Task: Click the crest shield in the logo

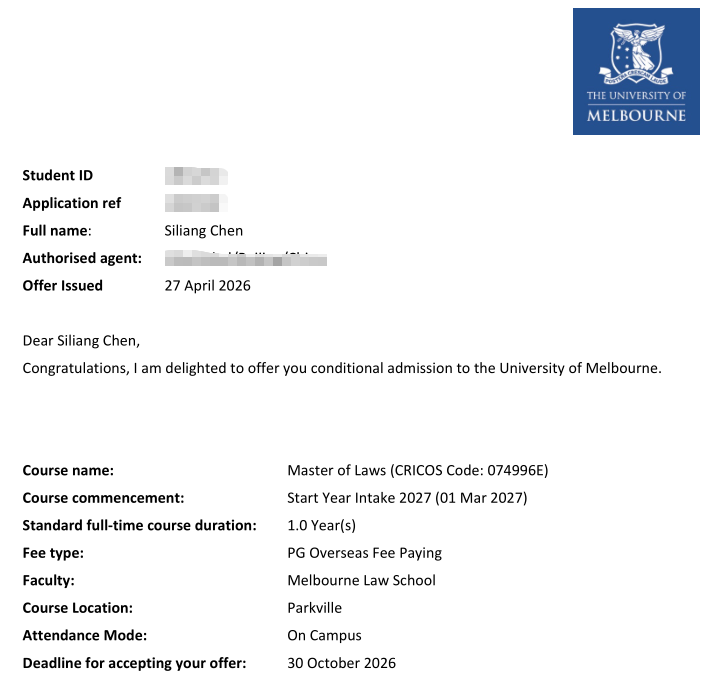Action: (x=636, y=54)
